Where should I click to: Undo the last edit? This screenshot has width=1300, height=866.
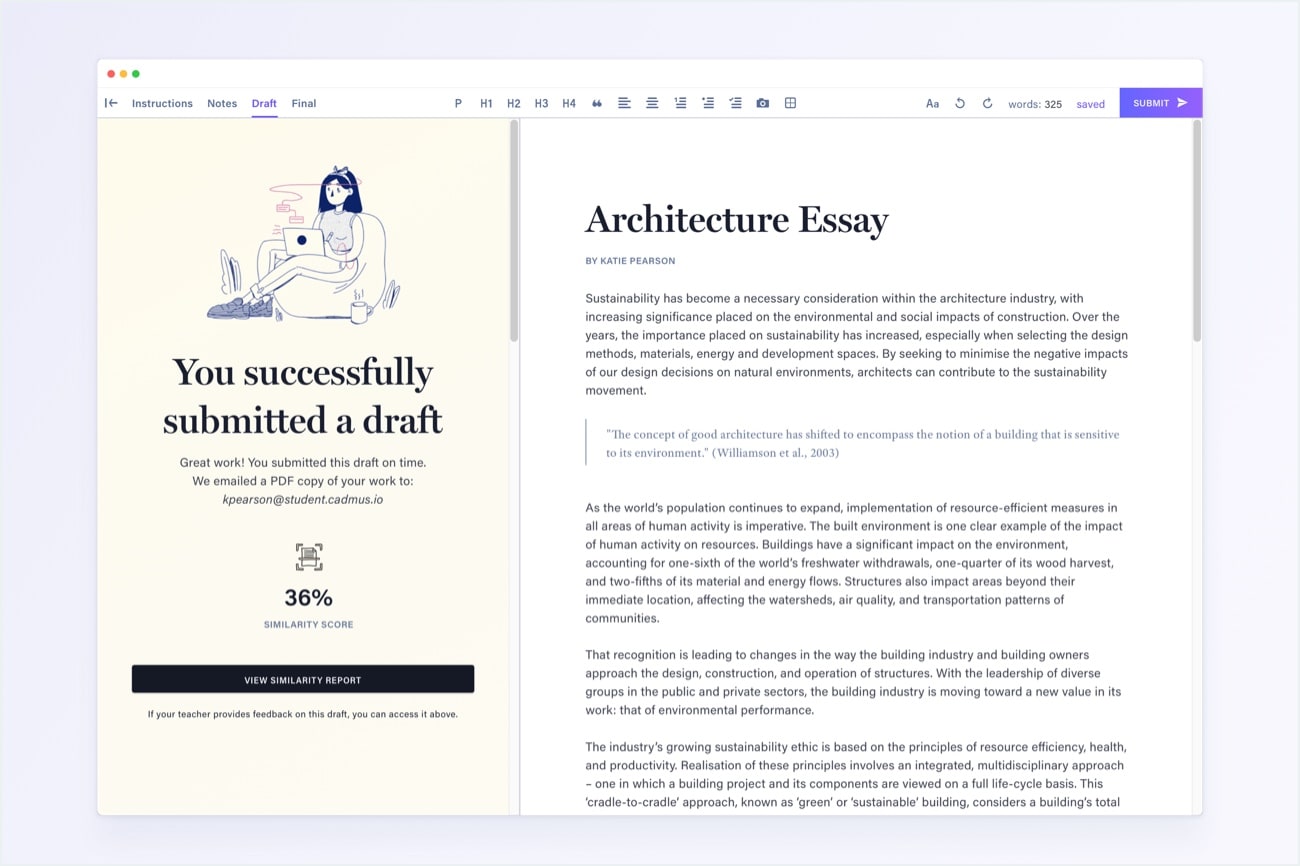960,102
